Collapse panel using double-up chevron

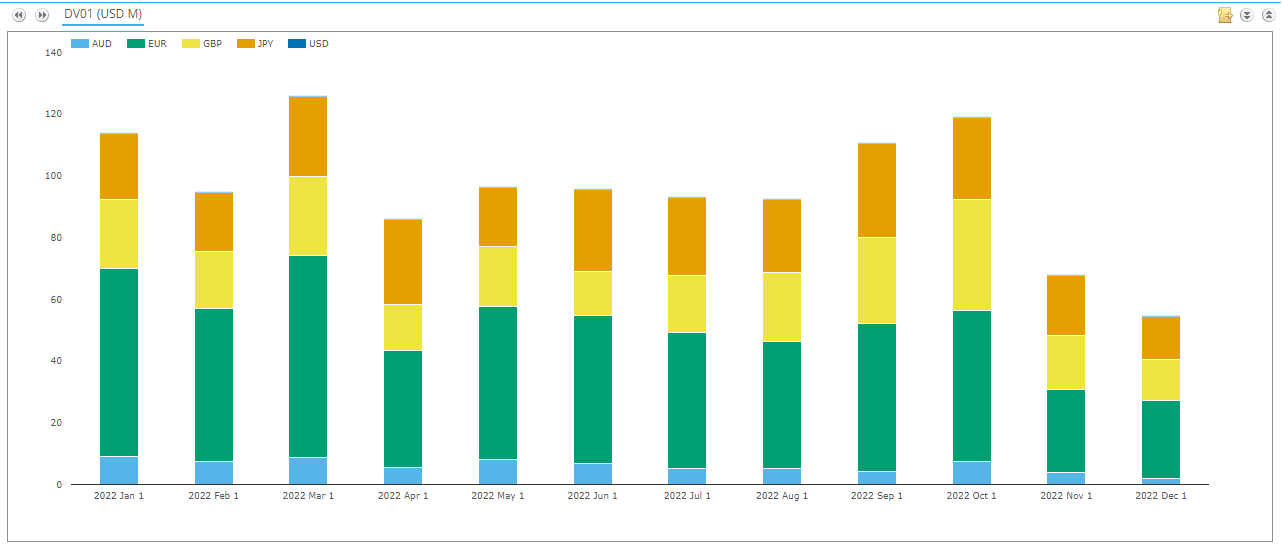click(1268, 15)
